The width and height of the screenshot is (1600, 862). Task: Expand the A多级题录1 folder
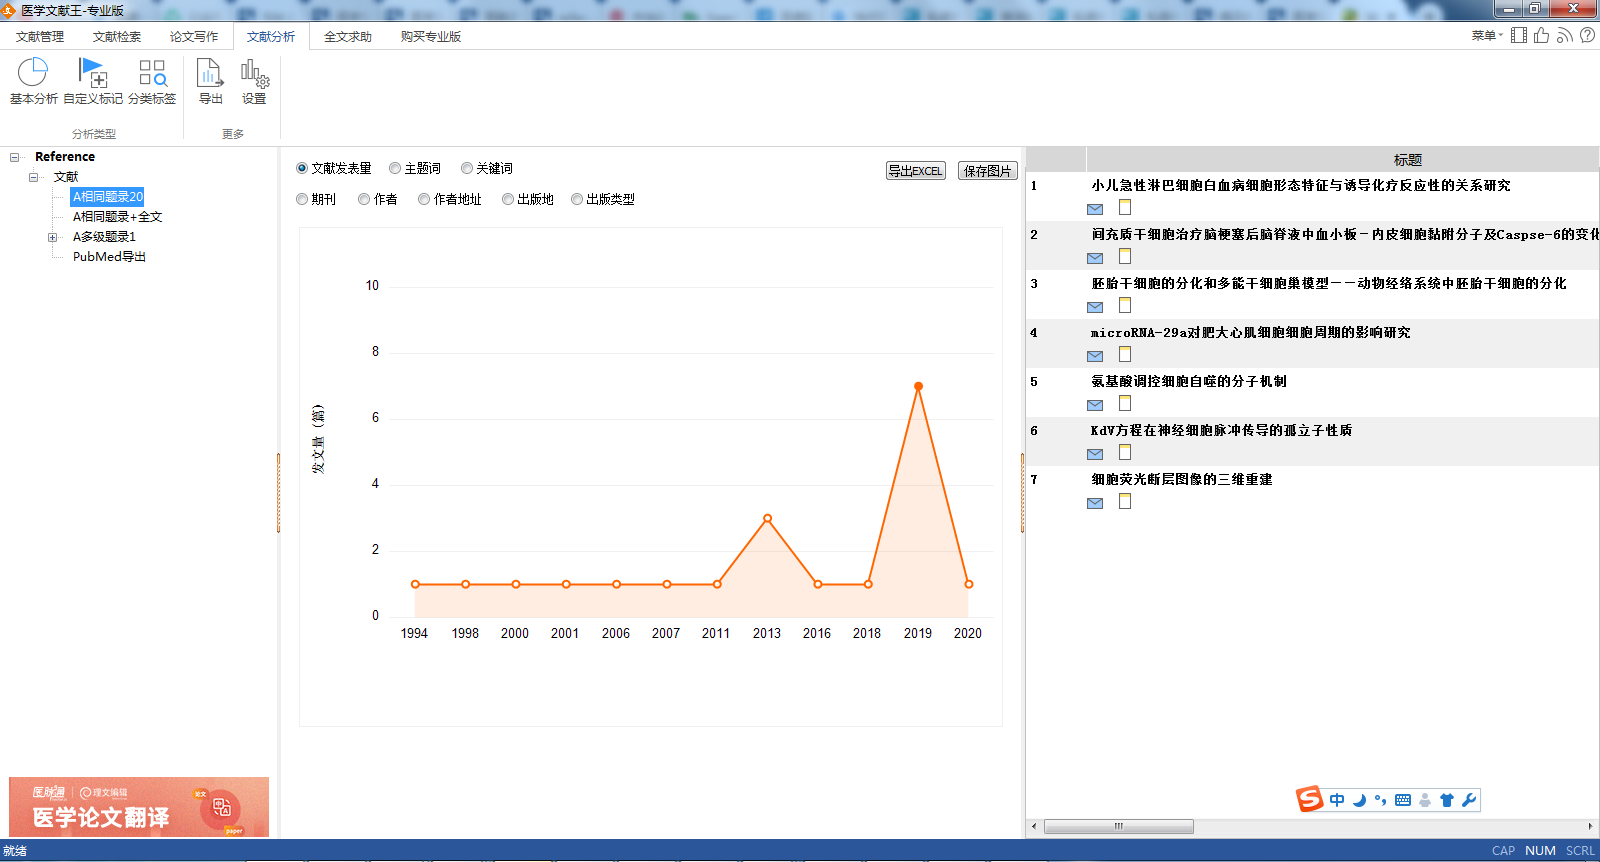pos(52,237)
